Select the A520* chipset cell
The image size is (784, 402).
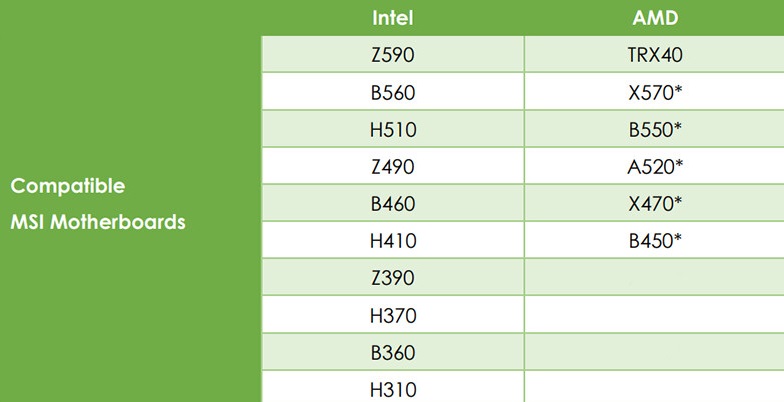654,166
